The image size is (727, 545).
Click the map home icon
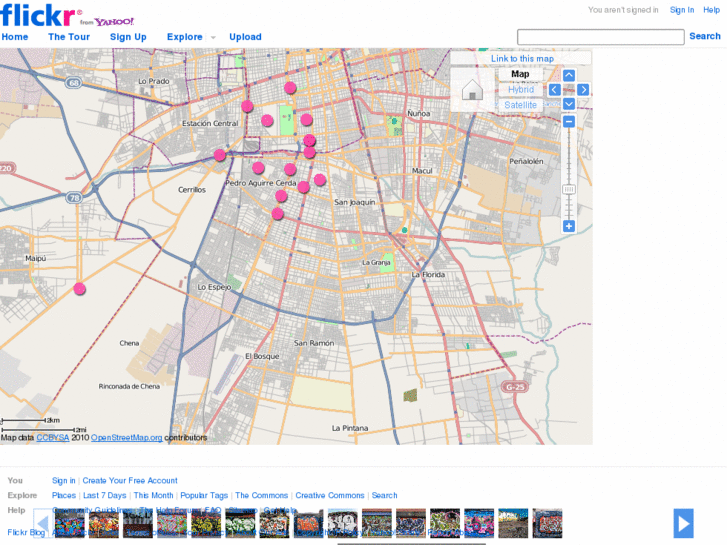pyautogui.click(x=472, y=90)
